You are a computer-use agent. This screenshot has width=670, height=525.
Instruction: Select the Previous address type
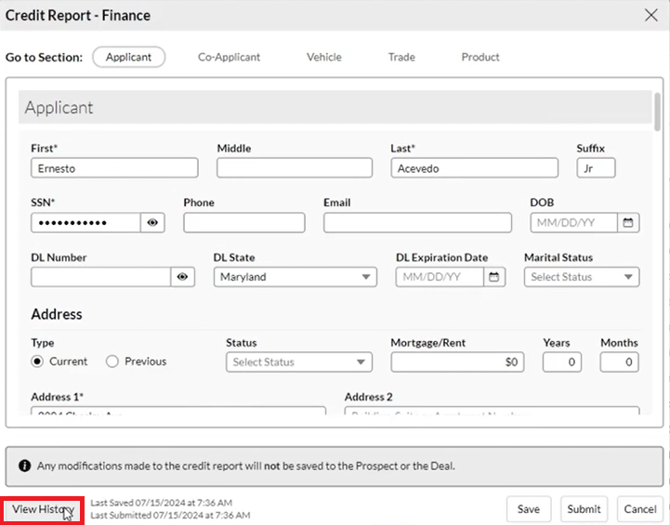tap(112, 361)
